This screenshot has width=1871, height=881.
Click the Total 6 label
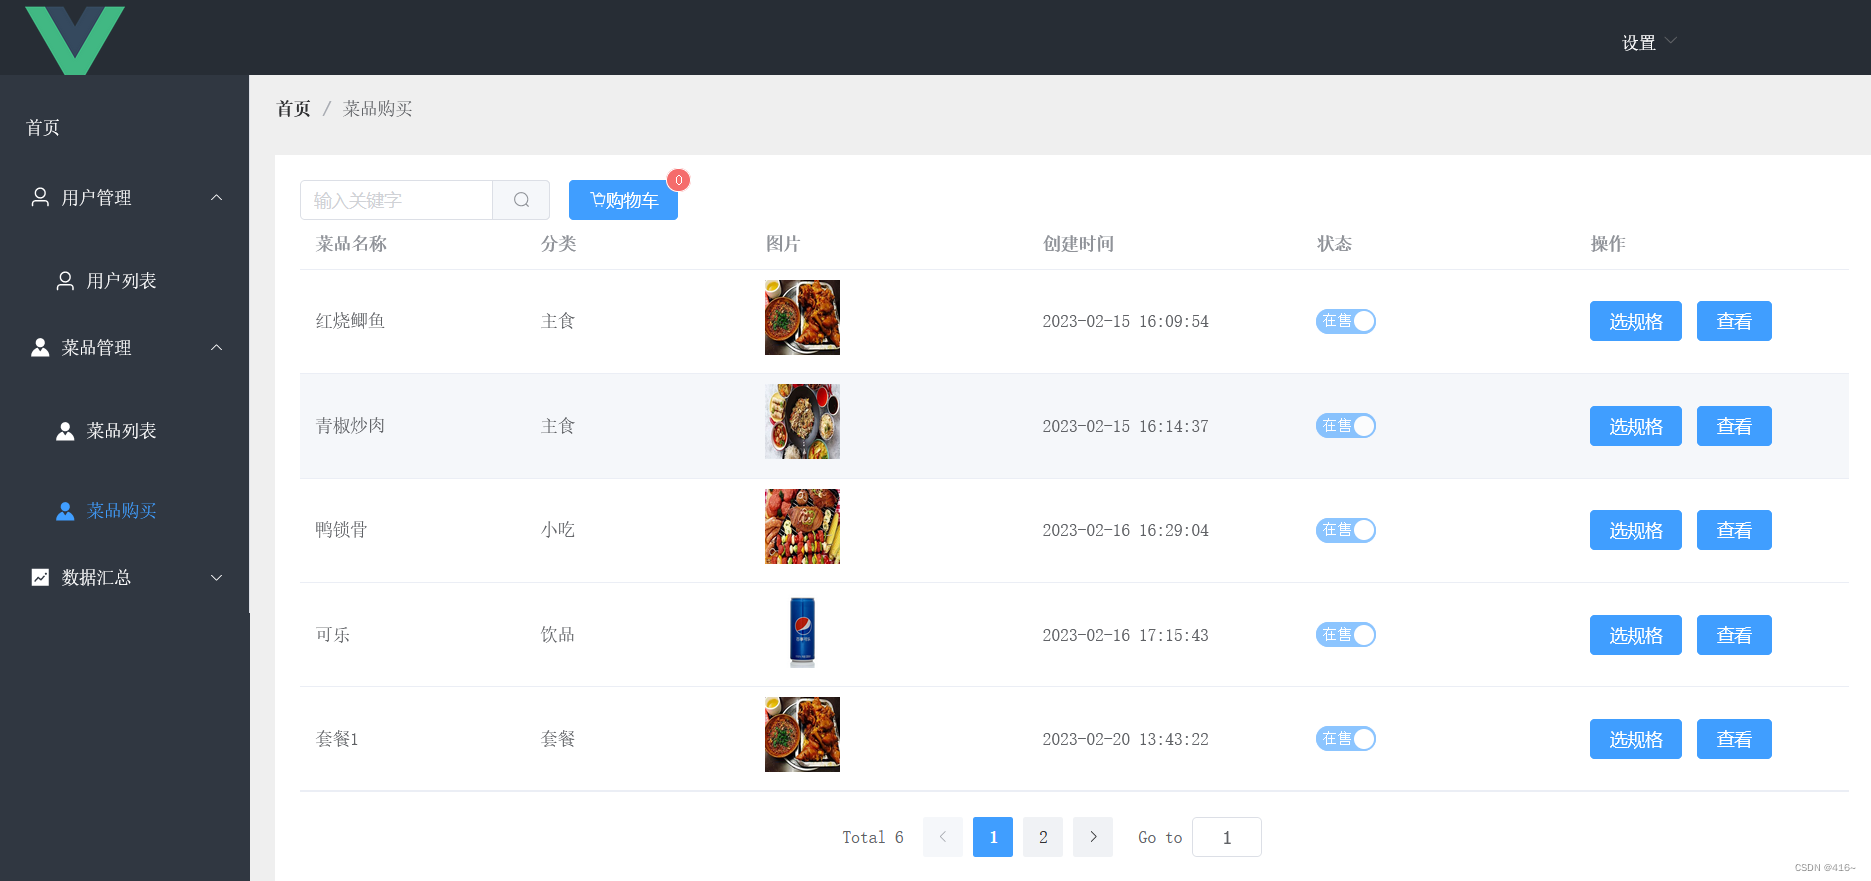coord(872,837)
